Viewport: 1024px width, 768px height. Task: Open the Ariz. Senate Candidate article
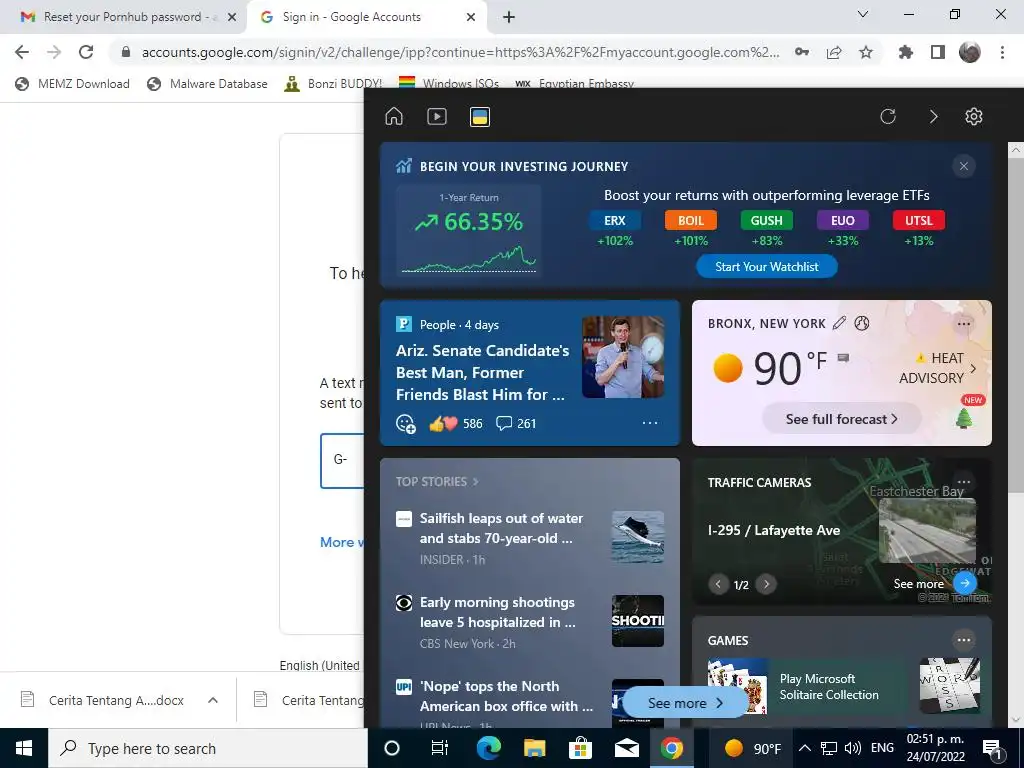[482, 372]
